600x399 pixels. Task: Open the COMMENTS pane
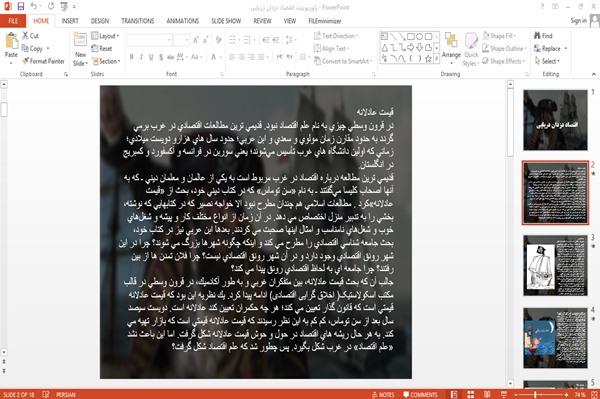[x=420, y=394]
